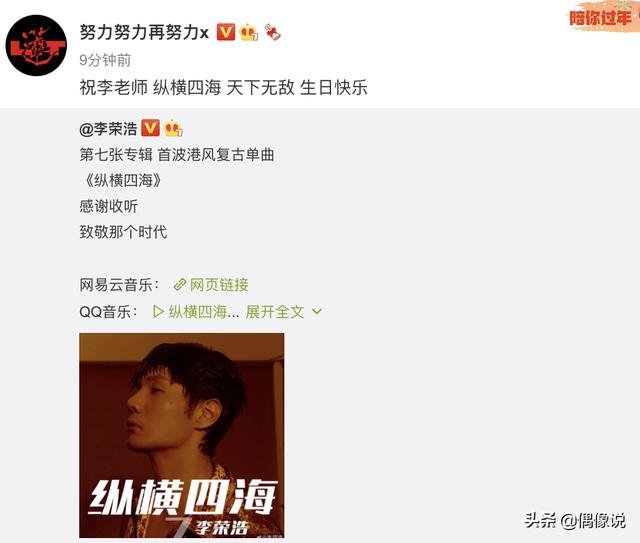Click the 祝李老师 生日快乐 post text
Screen dimensions: 640x543
pos(223,88)
